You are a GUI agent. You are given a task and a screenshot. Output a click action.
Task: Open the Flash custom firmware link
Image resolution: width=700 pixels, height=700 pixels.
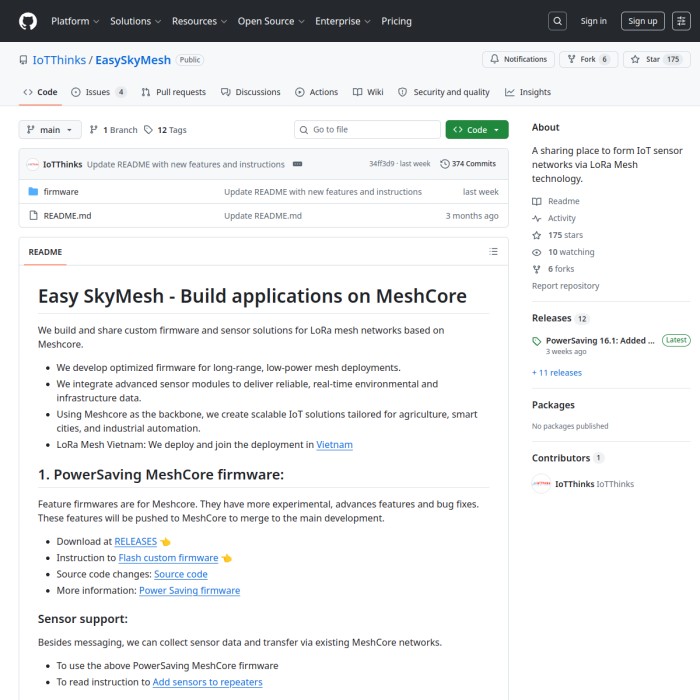(168, 558)
